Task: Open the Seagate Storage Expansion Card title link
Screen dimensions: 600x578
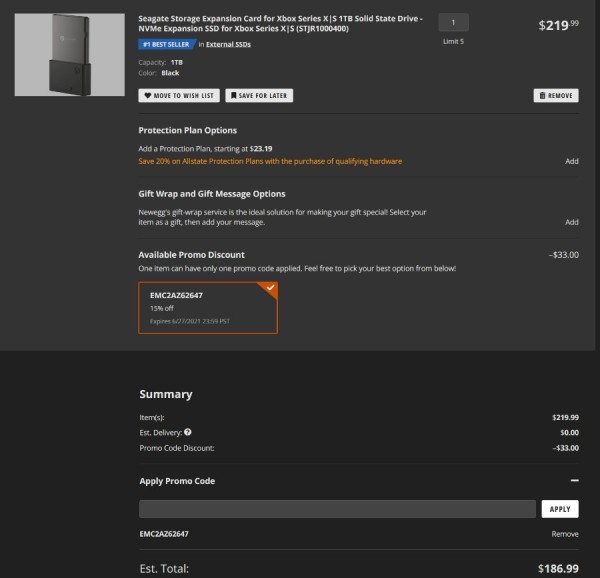Action: coord(280,23)
